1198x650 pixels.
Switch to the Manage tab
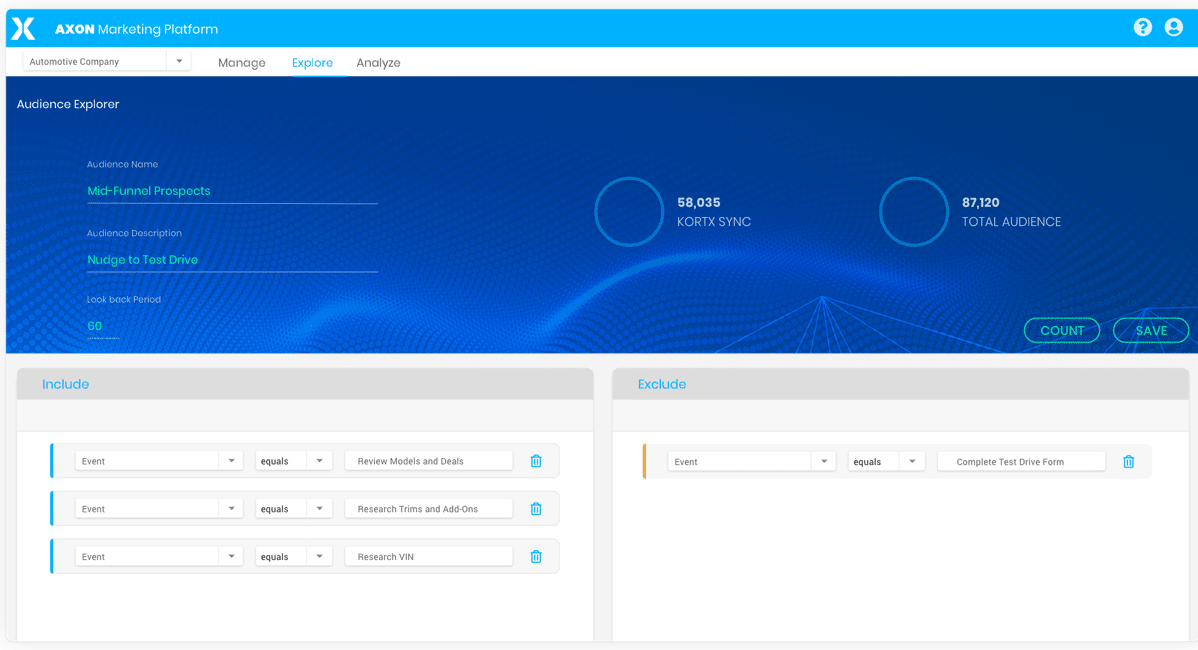coord(242,63)
